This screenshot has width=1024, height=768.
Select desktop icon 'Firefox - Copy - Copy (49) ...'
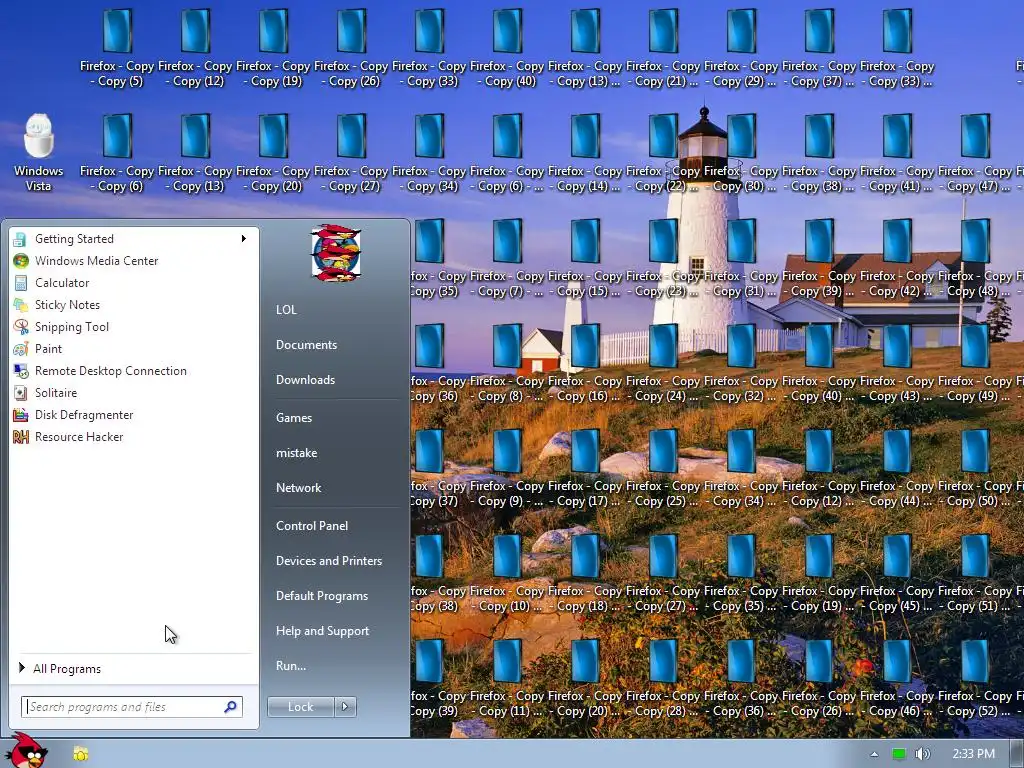(975, 364)
